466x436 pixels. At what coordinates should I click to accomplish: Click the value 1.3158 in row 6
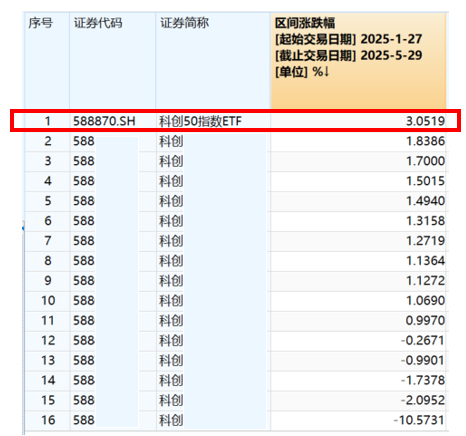point(425,221)
